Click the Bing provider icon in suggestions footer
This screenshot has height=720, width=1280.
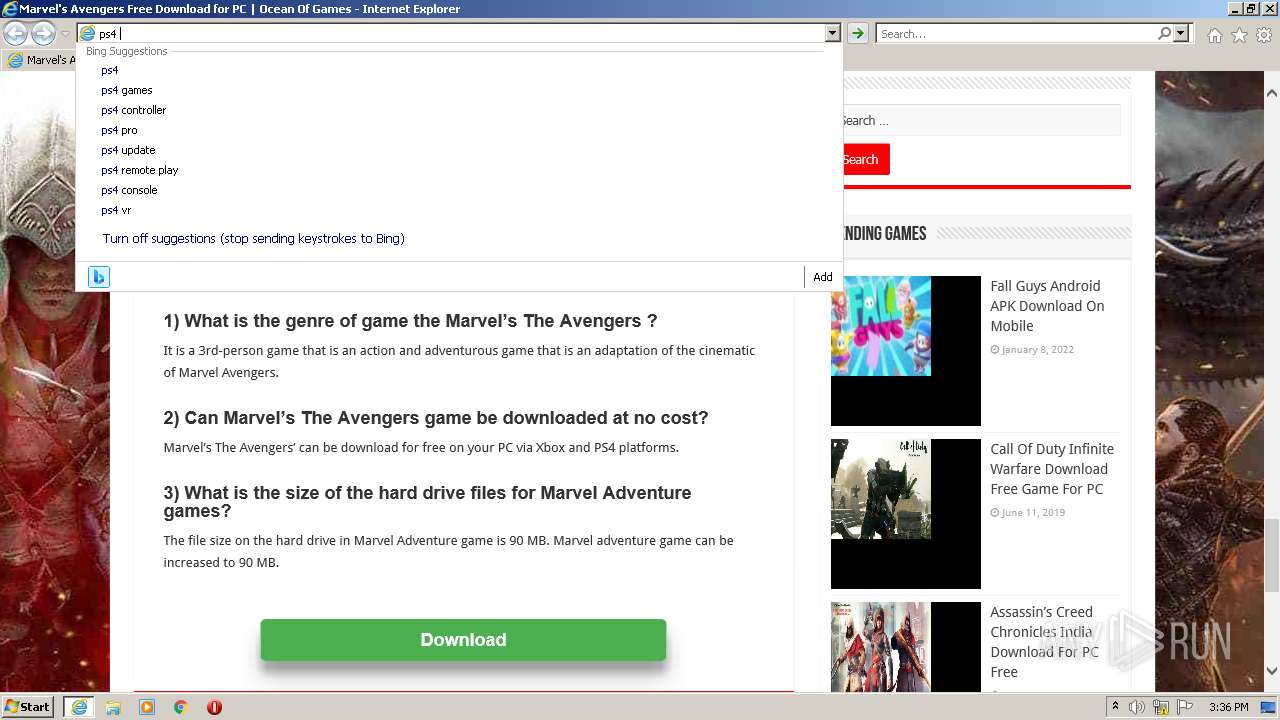coord(98,277)
